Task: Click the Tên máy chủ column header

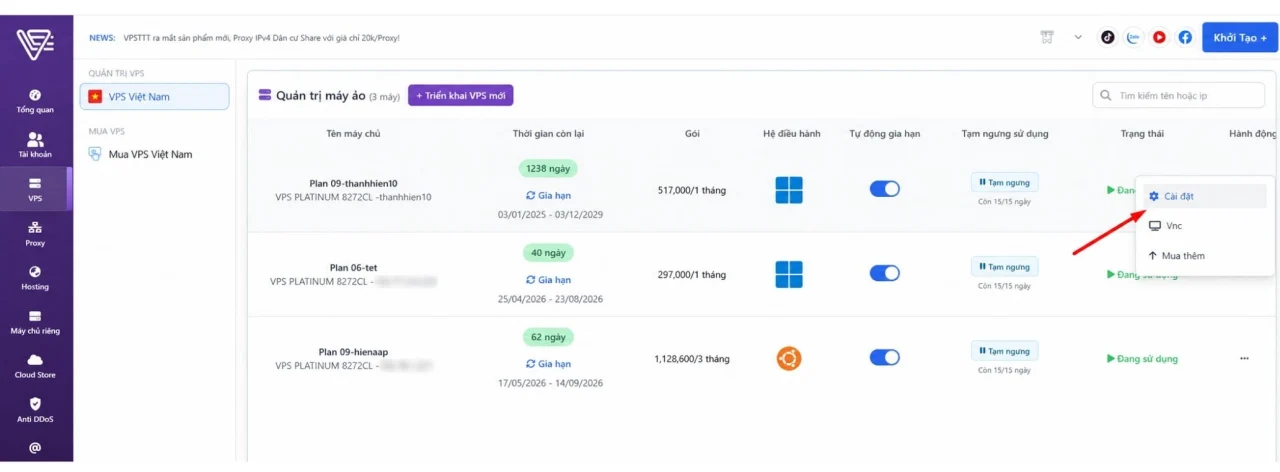Action: pyautogui.click(x=353, y=133)
